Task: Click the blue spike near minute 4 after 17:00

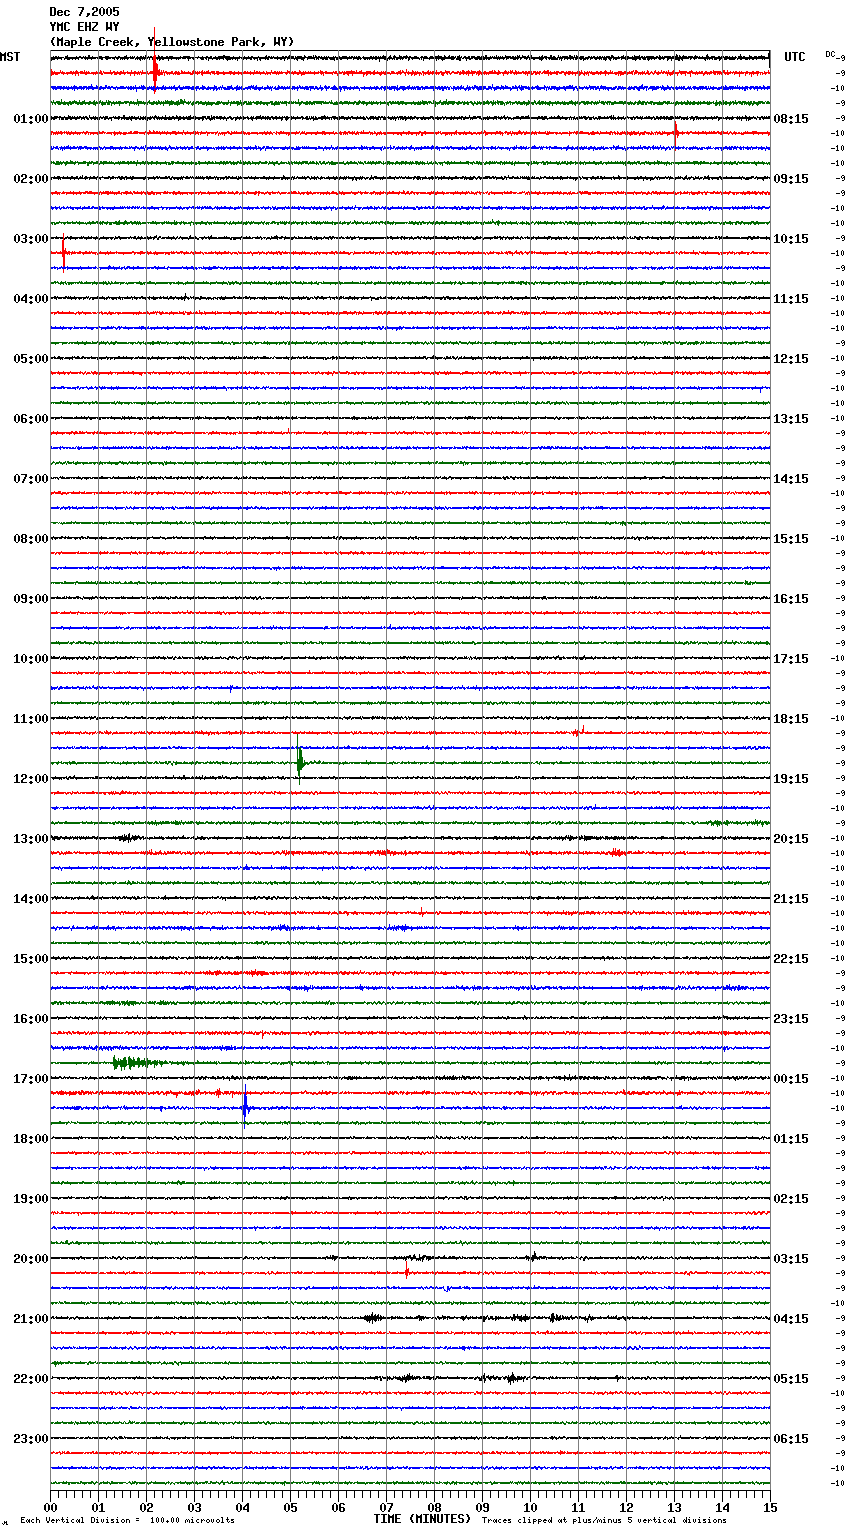Action: click(245, 1107)
